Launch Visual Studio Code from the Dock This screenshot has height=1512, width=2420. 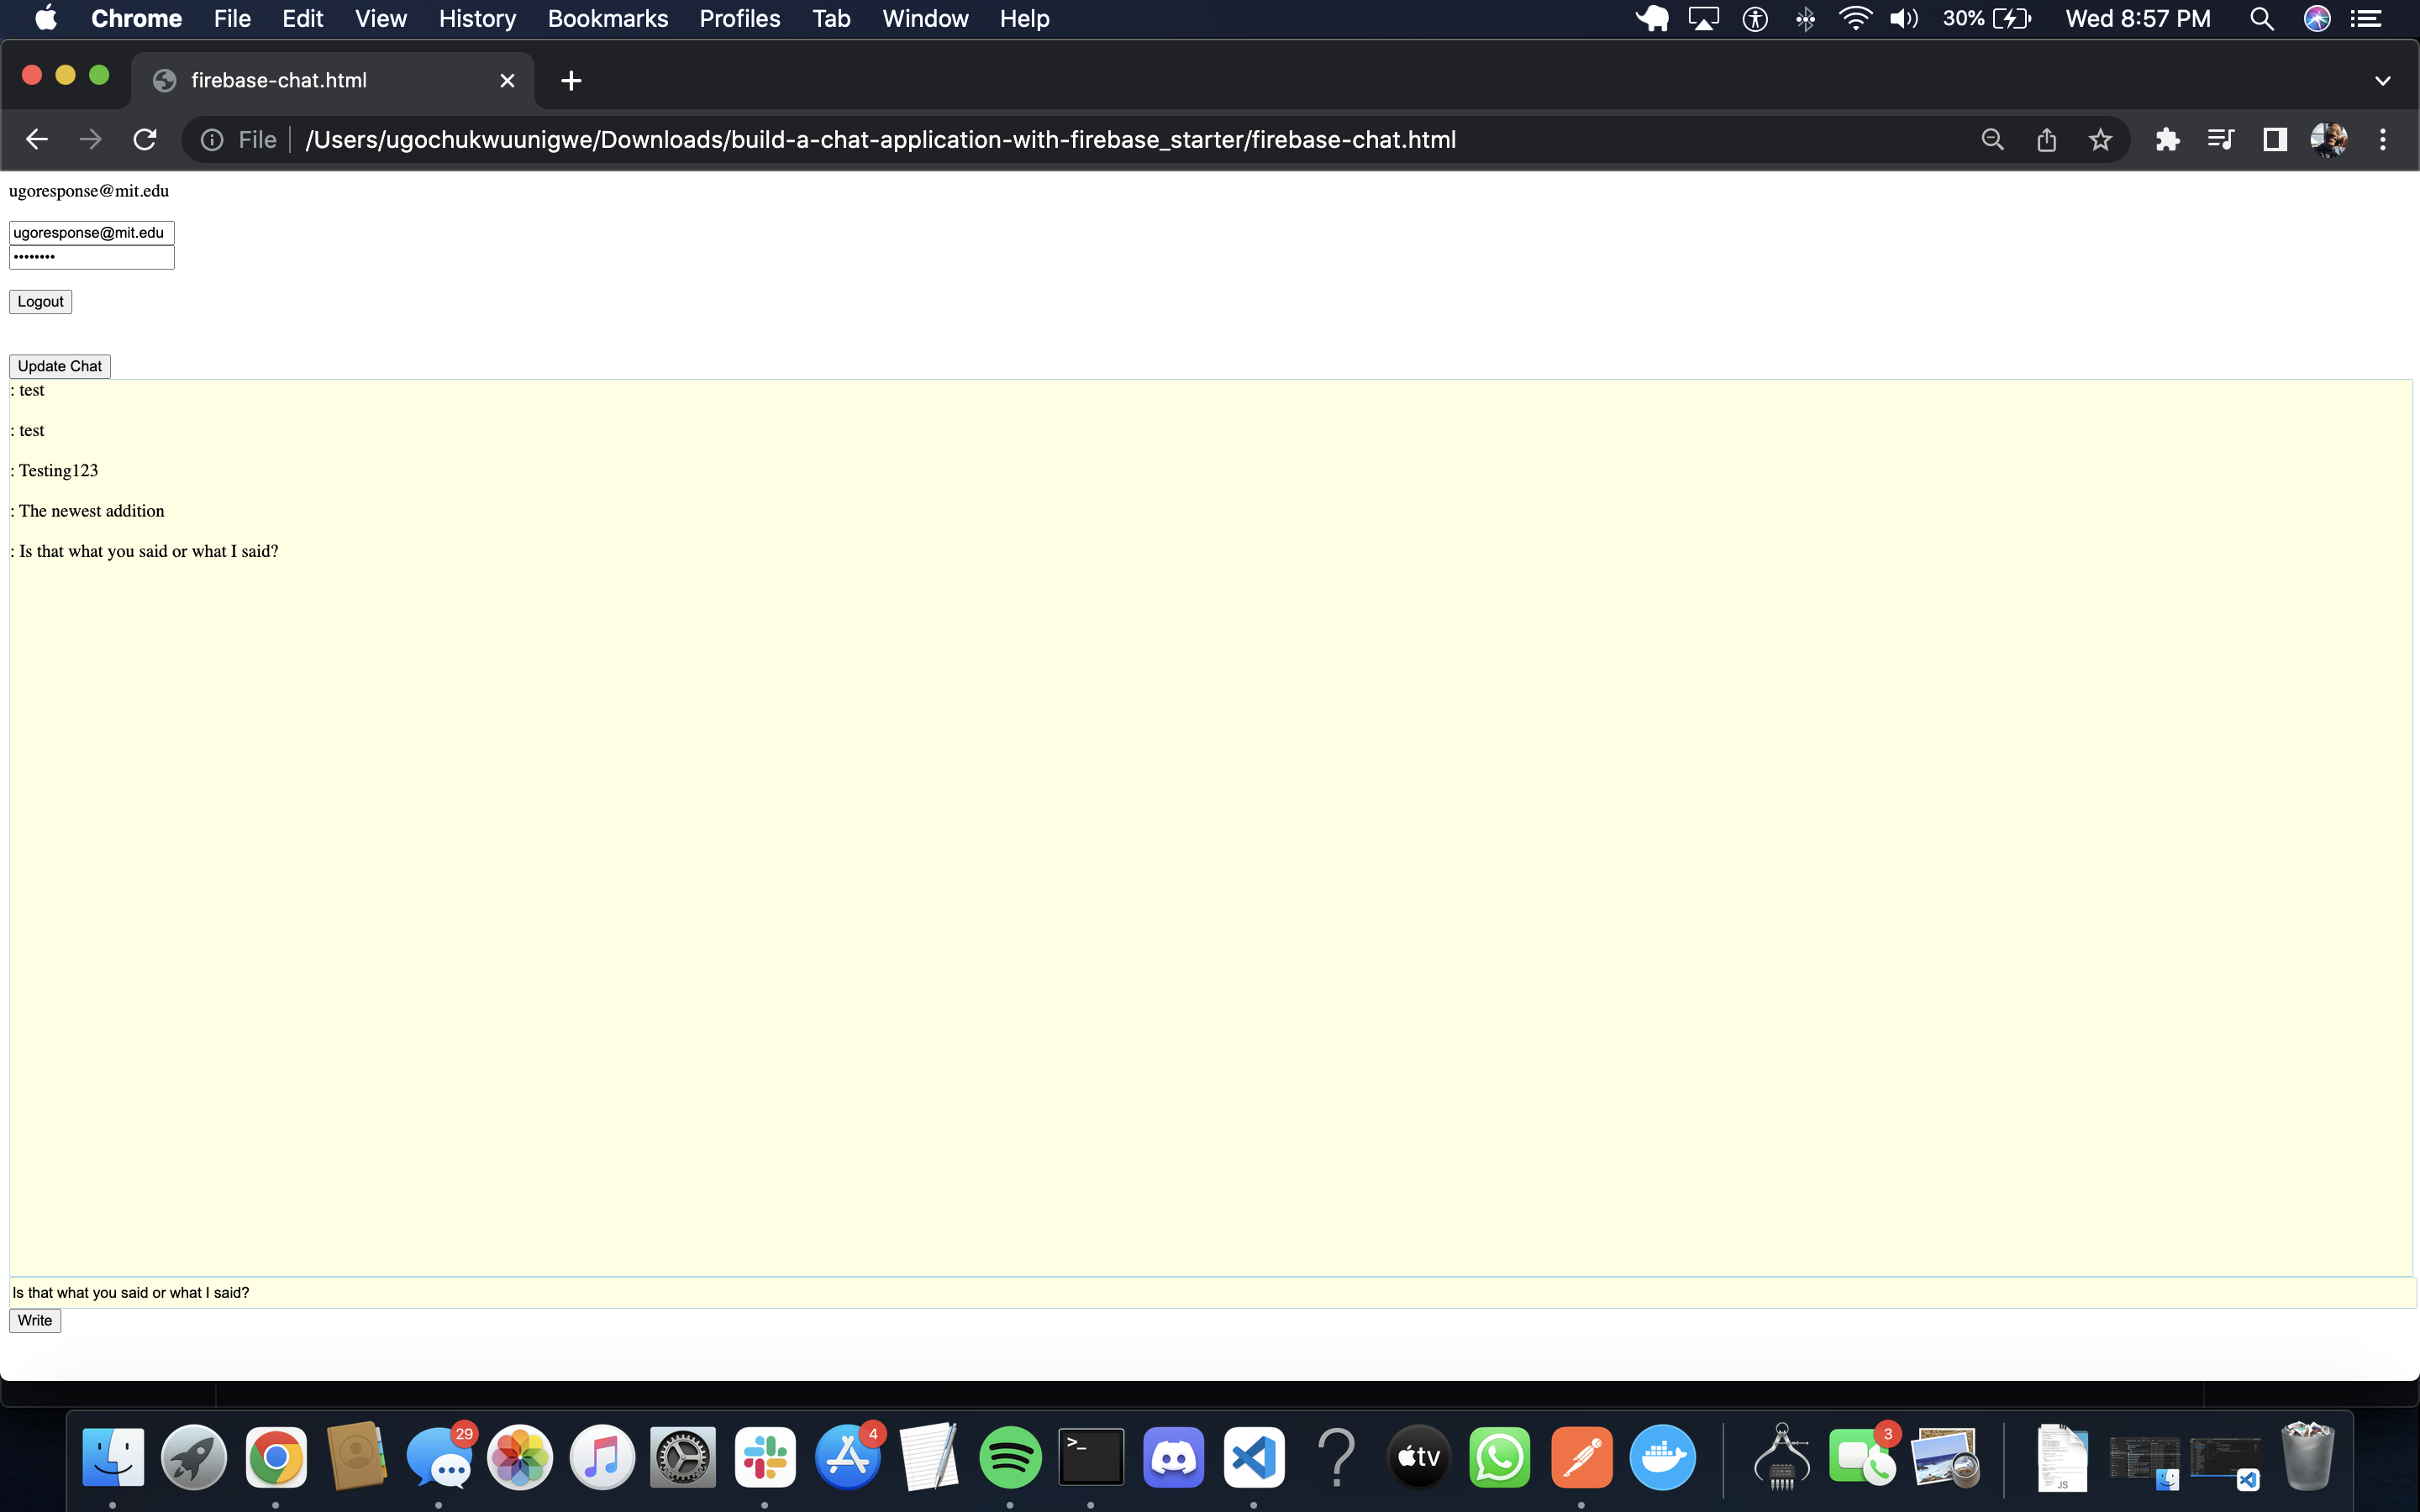point(1254,1457)
